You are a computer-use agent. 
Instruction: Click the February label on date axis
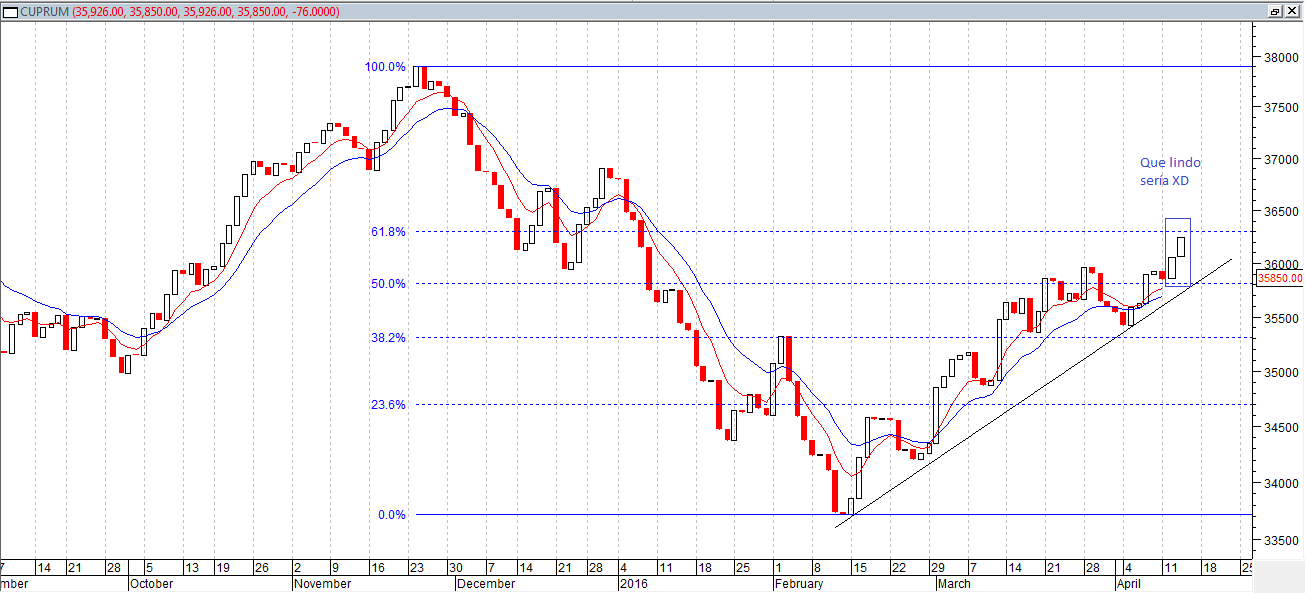point(800,583)
